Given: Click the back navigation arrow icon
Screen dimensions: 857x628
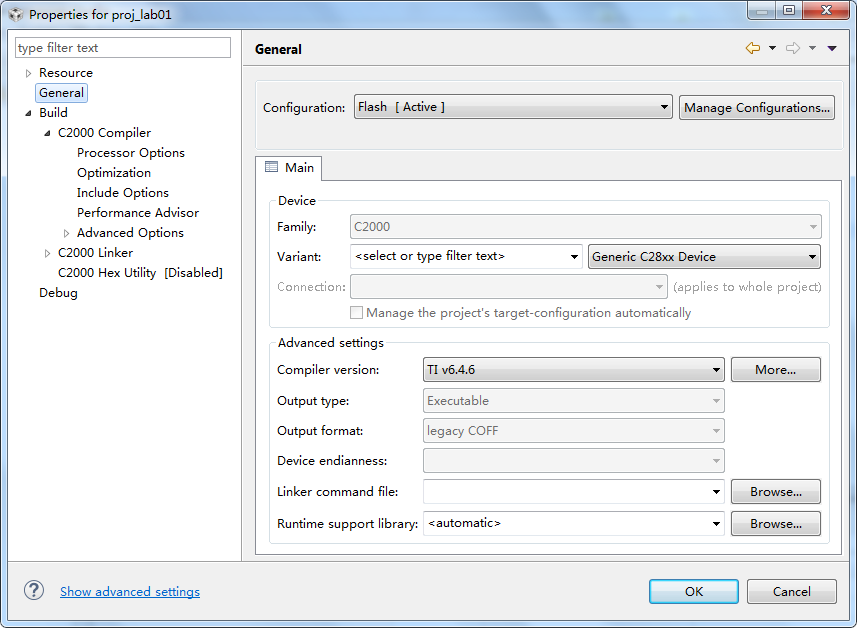Looking at the screenshot, I should tap(752, 48).
